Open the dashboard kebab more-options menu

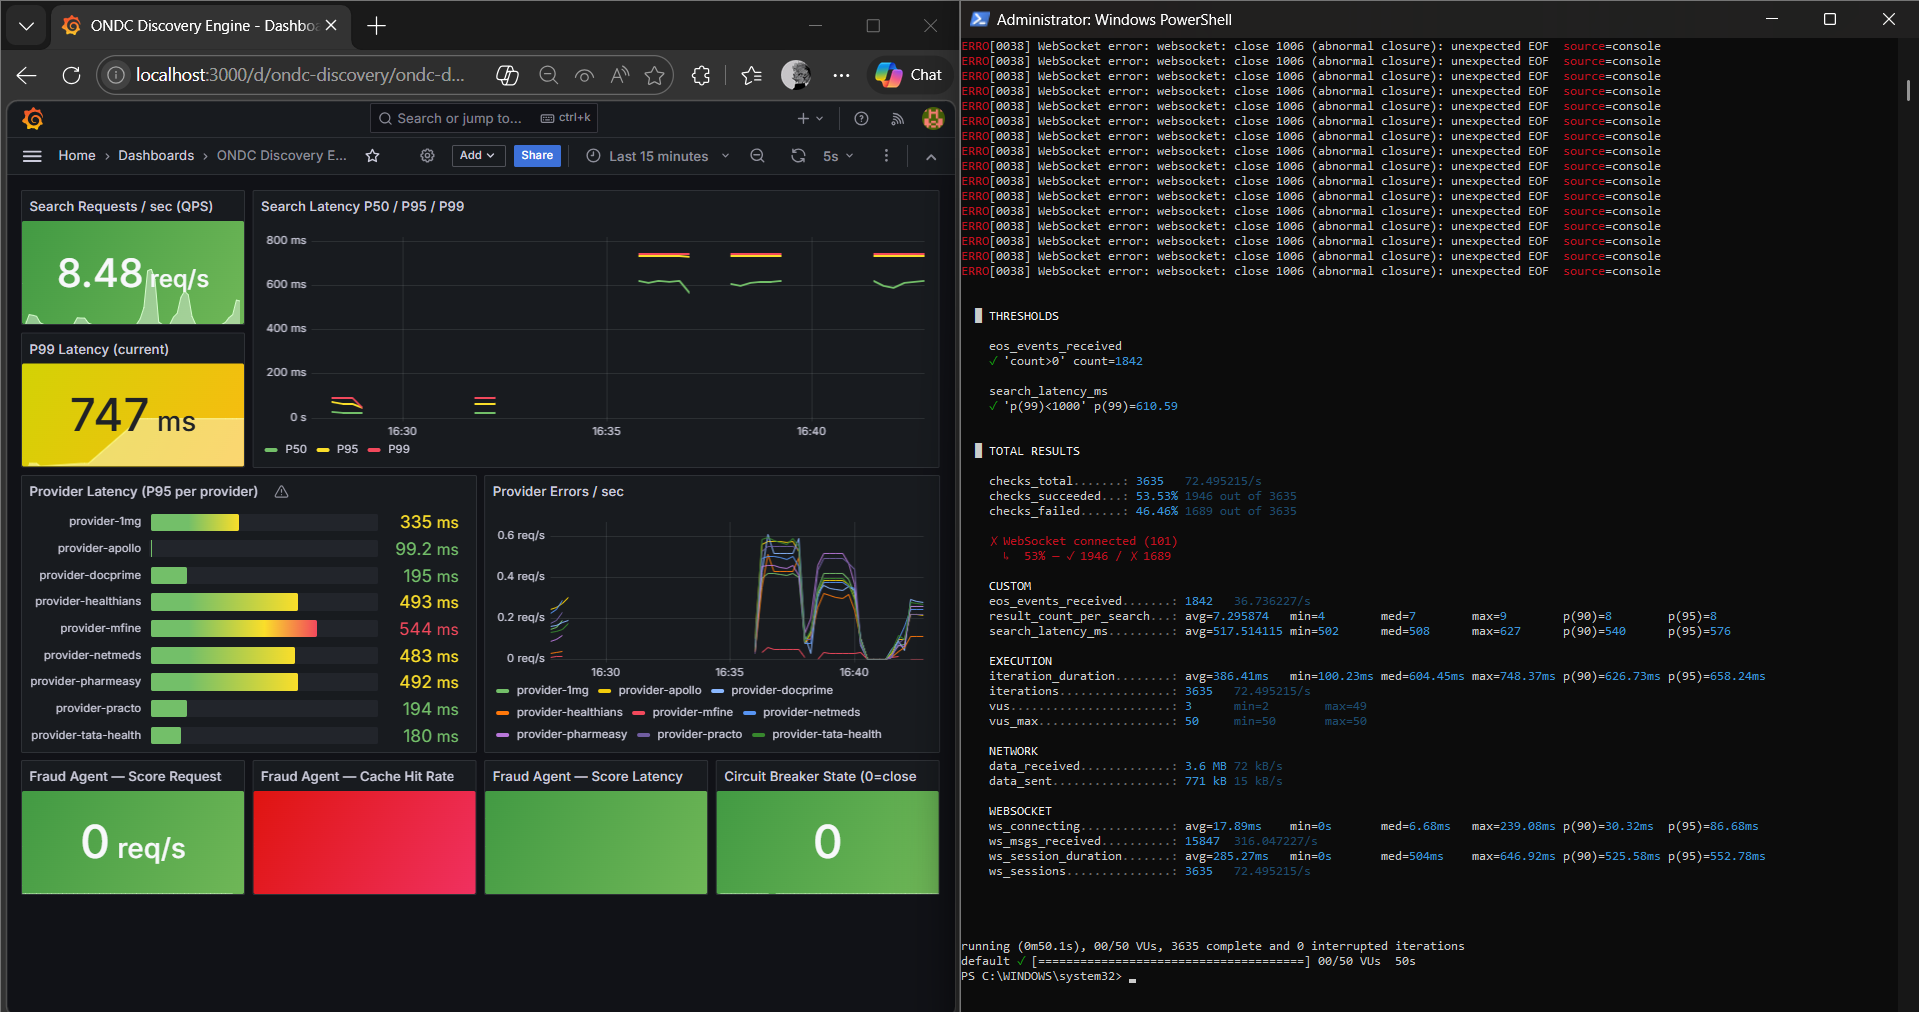pyautogui.click(x=886, y=156)
